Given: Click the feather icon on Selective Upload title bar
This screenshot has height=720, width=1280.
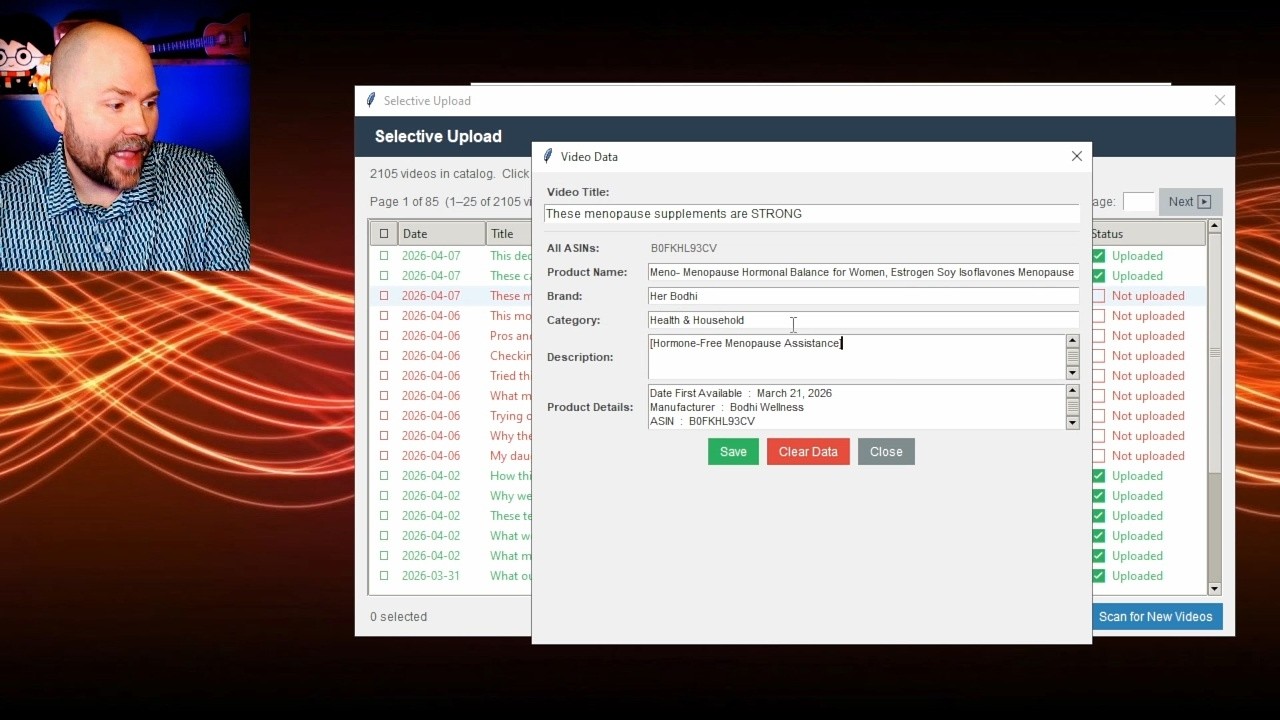Looking at the screenshot, I should coord(370,100).
